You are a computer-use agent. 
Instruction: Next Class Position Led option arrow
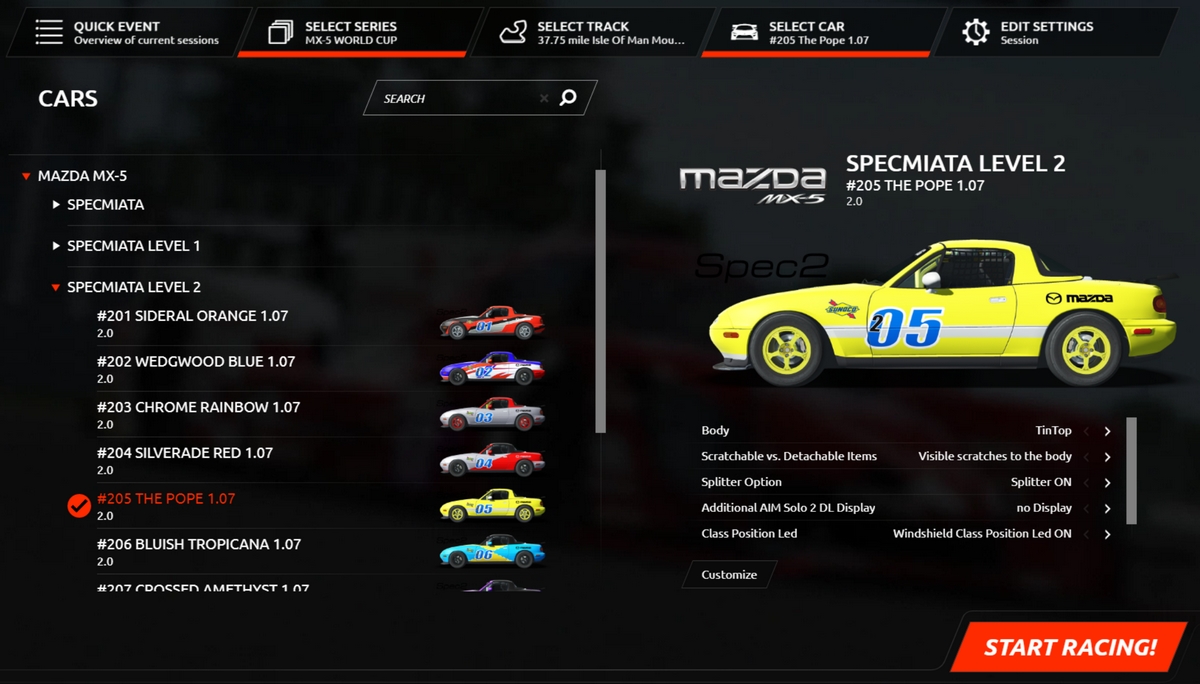click(1108, 534)
